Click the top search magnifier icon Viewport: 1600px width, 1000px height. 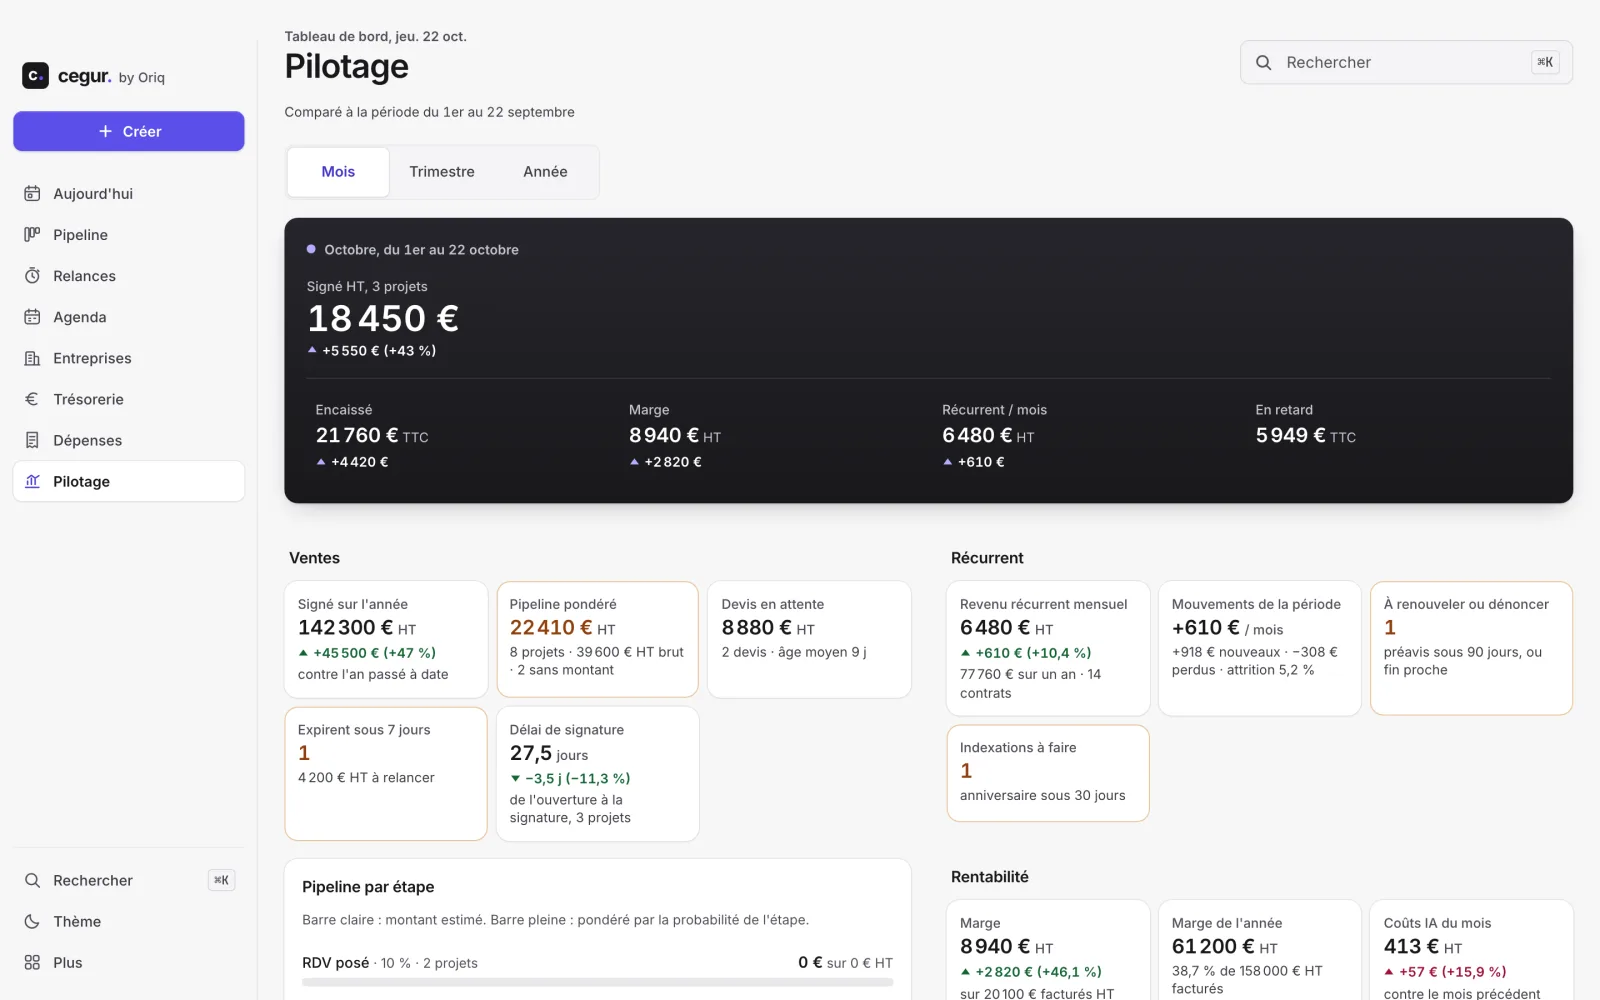1264,62
